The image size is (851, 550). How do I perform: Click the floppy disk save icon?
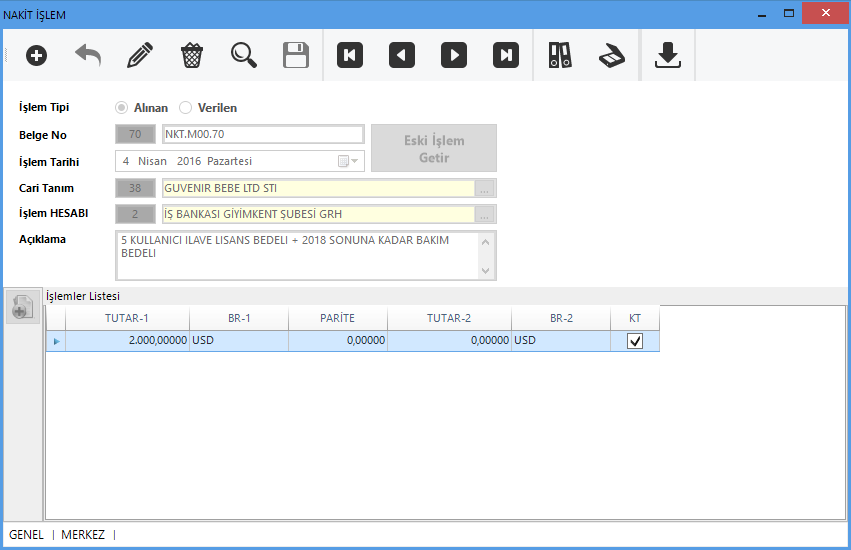click(x=296, y=55)
